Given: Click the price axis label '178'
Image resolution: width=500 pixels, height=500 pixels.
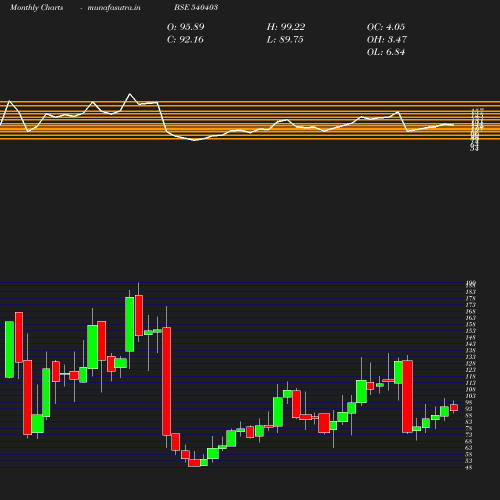Looking at the screenshot, I should pyautogui.click(x=471, y=298).
